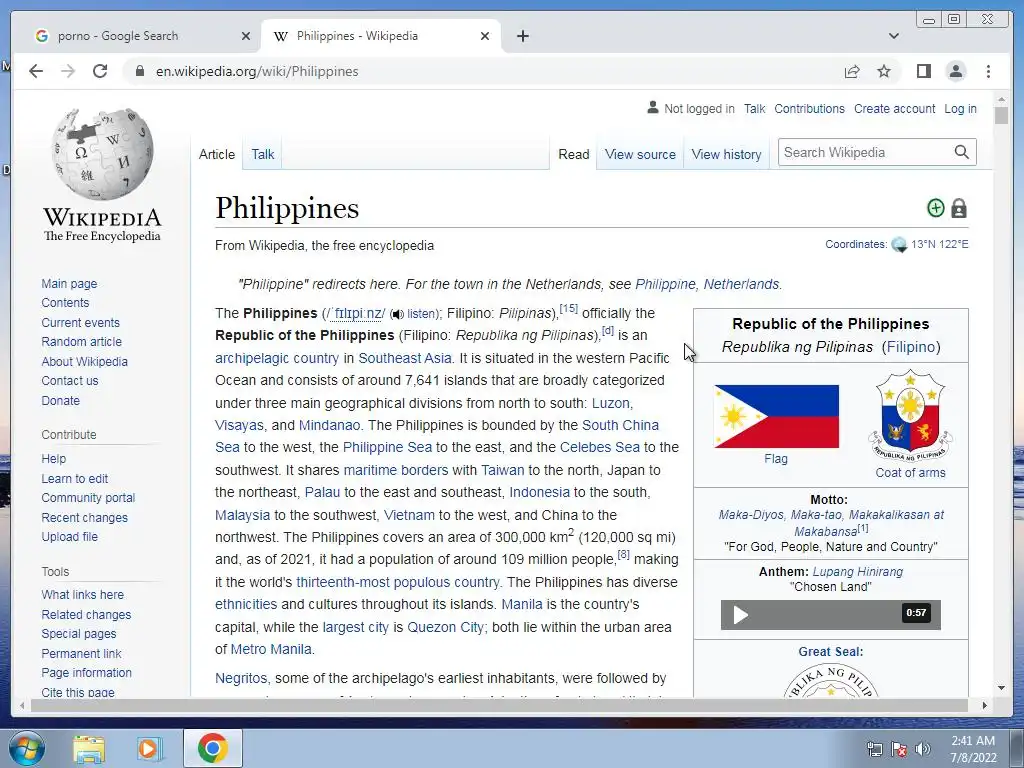Go to Wikipedia Main page link

pyautogui.click(x=69, y=283)
